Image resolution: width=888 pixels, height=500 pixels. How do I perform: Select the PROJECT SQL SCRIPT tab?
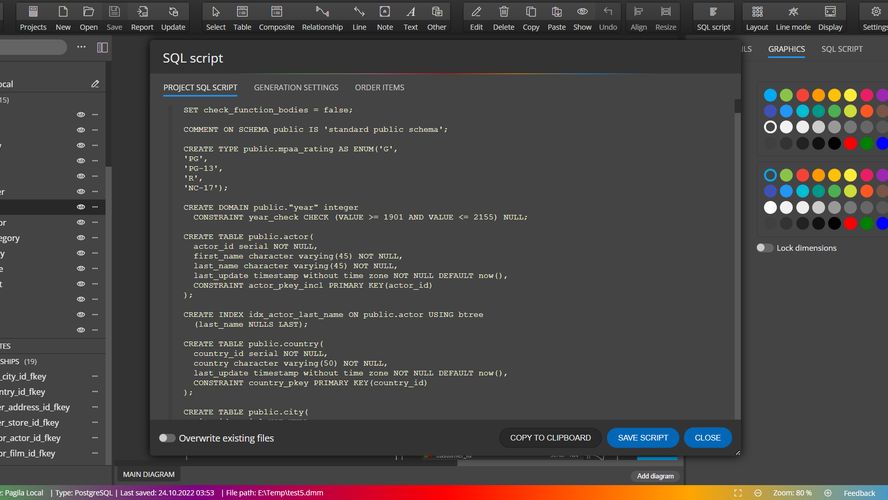click(200, 87)
